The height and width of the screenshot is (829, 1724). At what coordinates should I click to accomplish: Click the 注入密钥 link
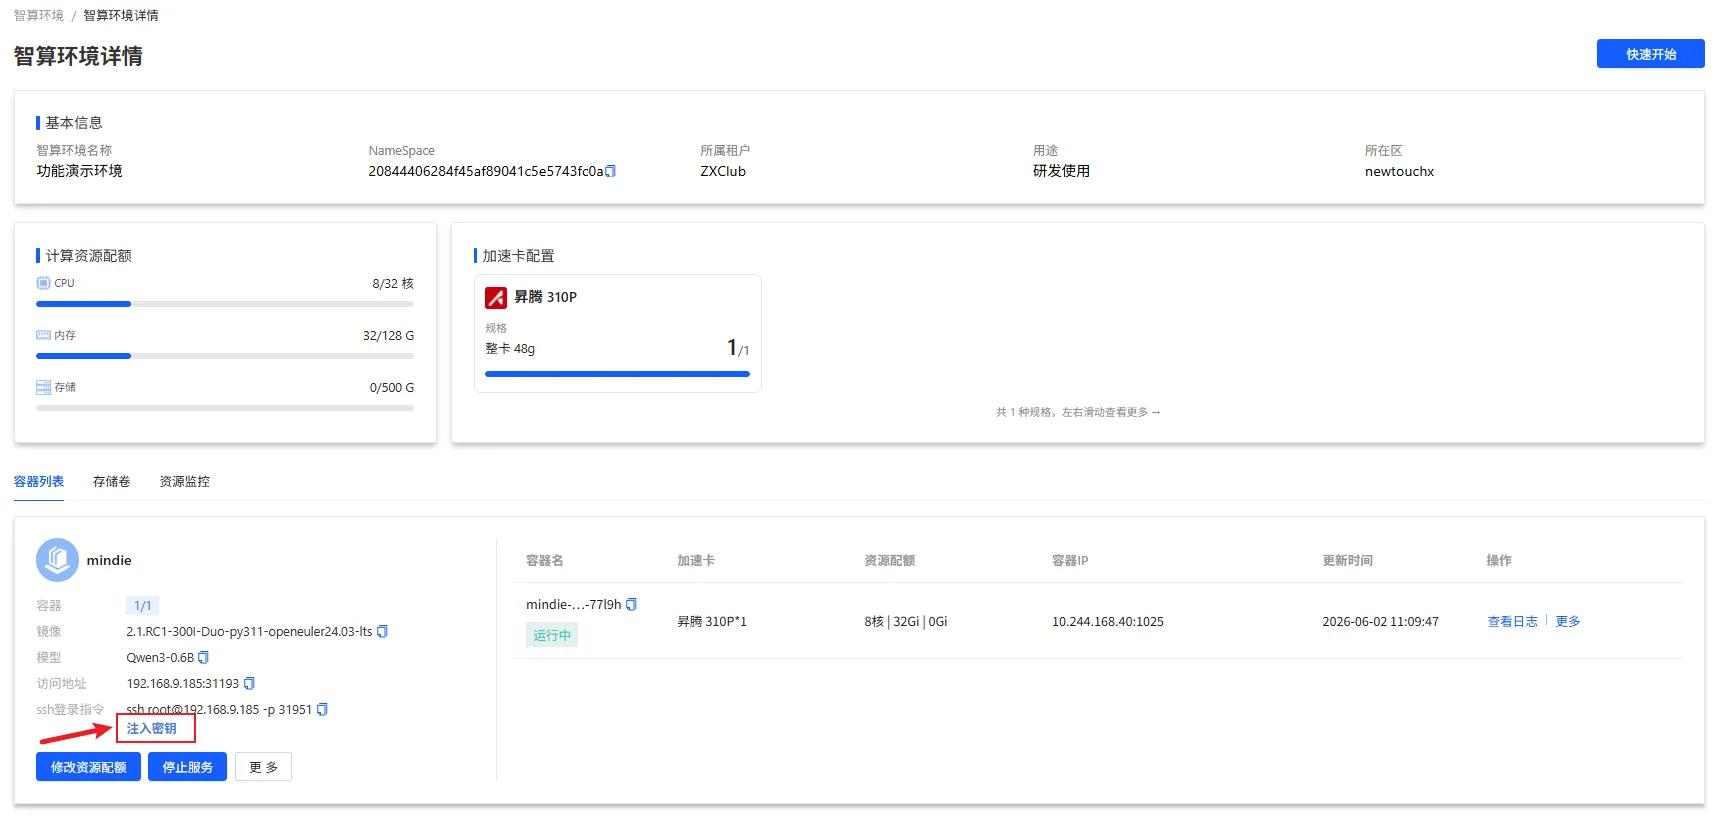click(x=152, y=728)
